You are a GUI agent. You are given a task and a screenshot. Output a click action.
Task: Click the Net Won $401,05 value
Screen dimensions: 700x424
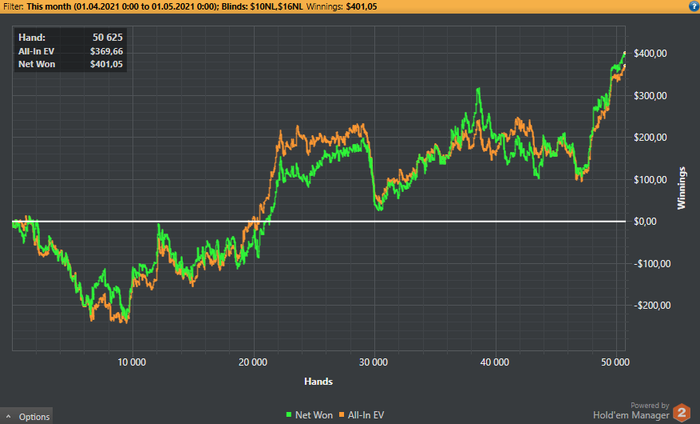[106, 64]
